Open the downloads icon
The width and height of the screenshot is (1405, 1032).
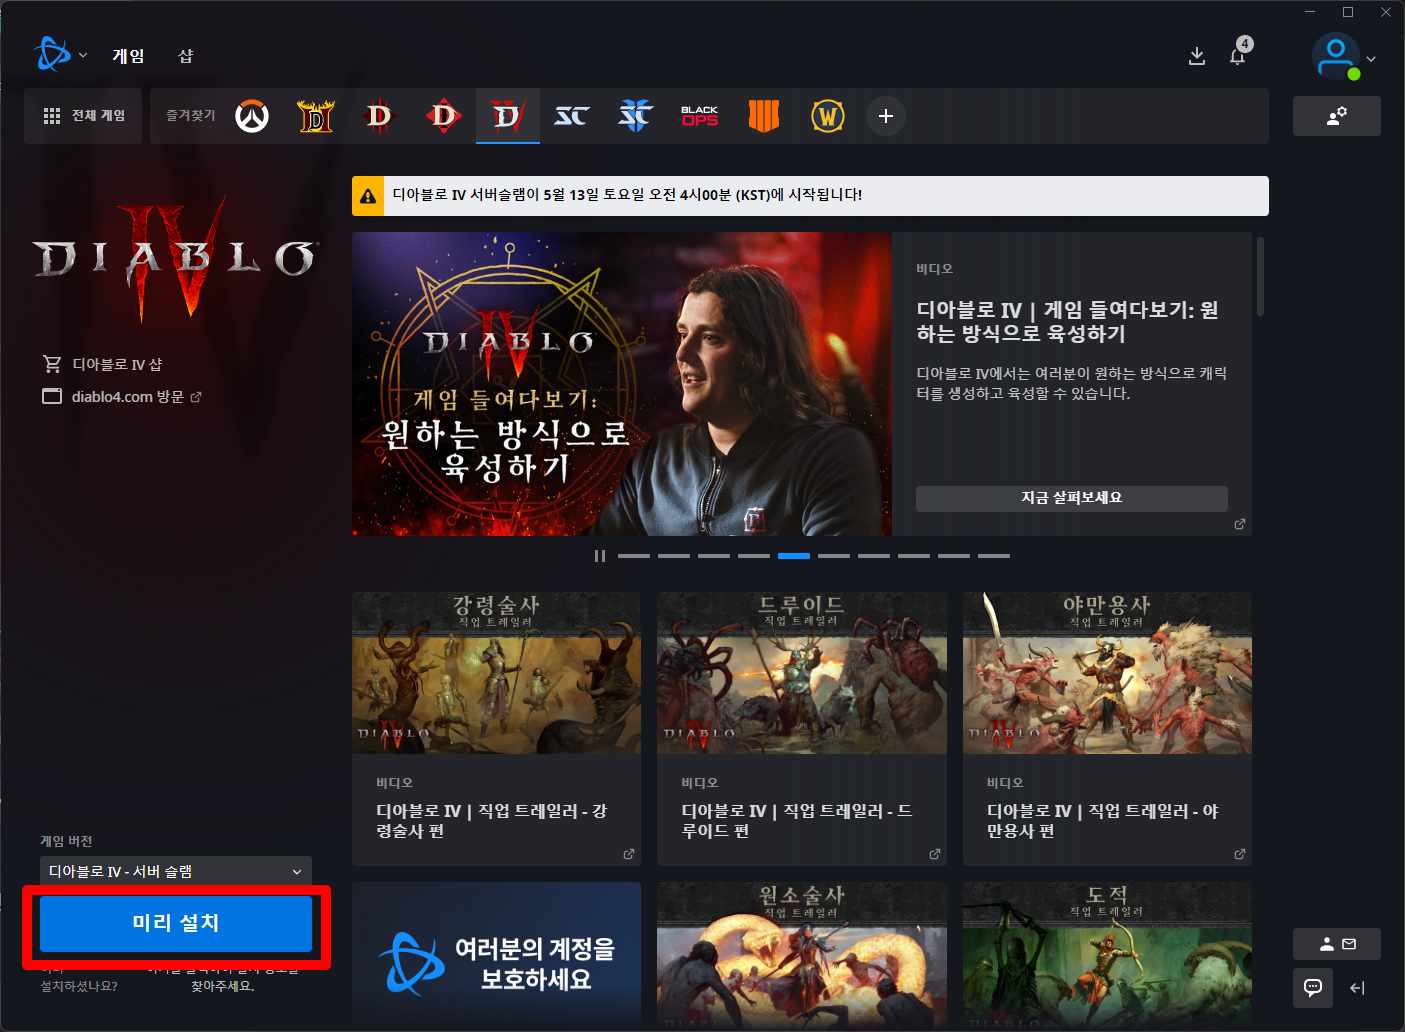(1196, 56)
